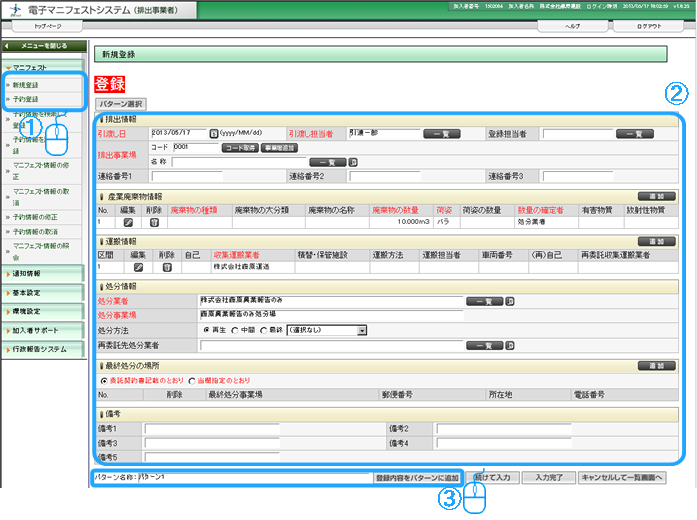697x520 pixels.
Task: Open 予約情報の取消 in the sidebar
Action: pyautogui.click(x=35, y=232)
